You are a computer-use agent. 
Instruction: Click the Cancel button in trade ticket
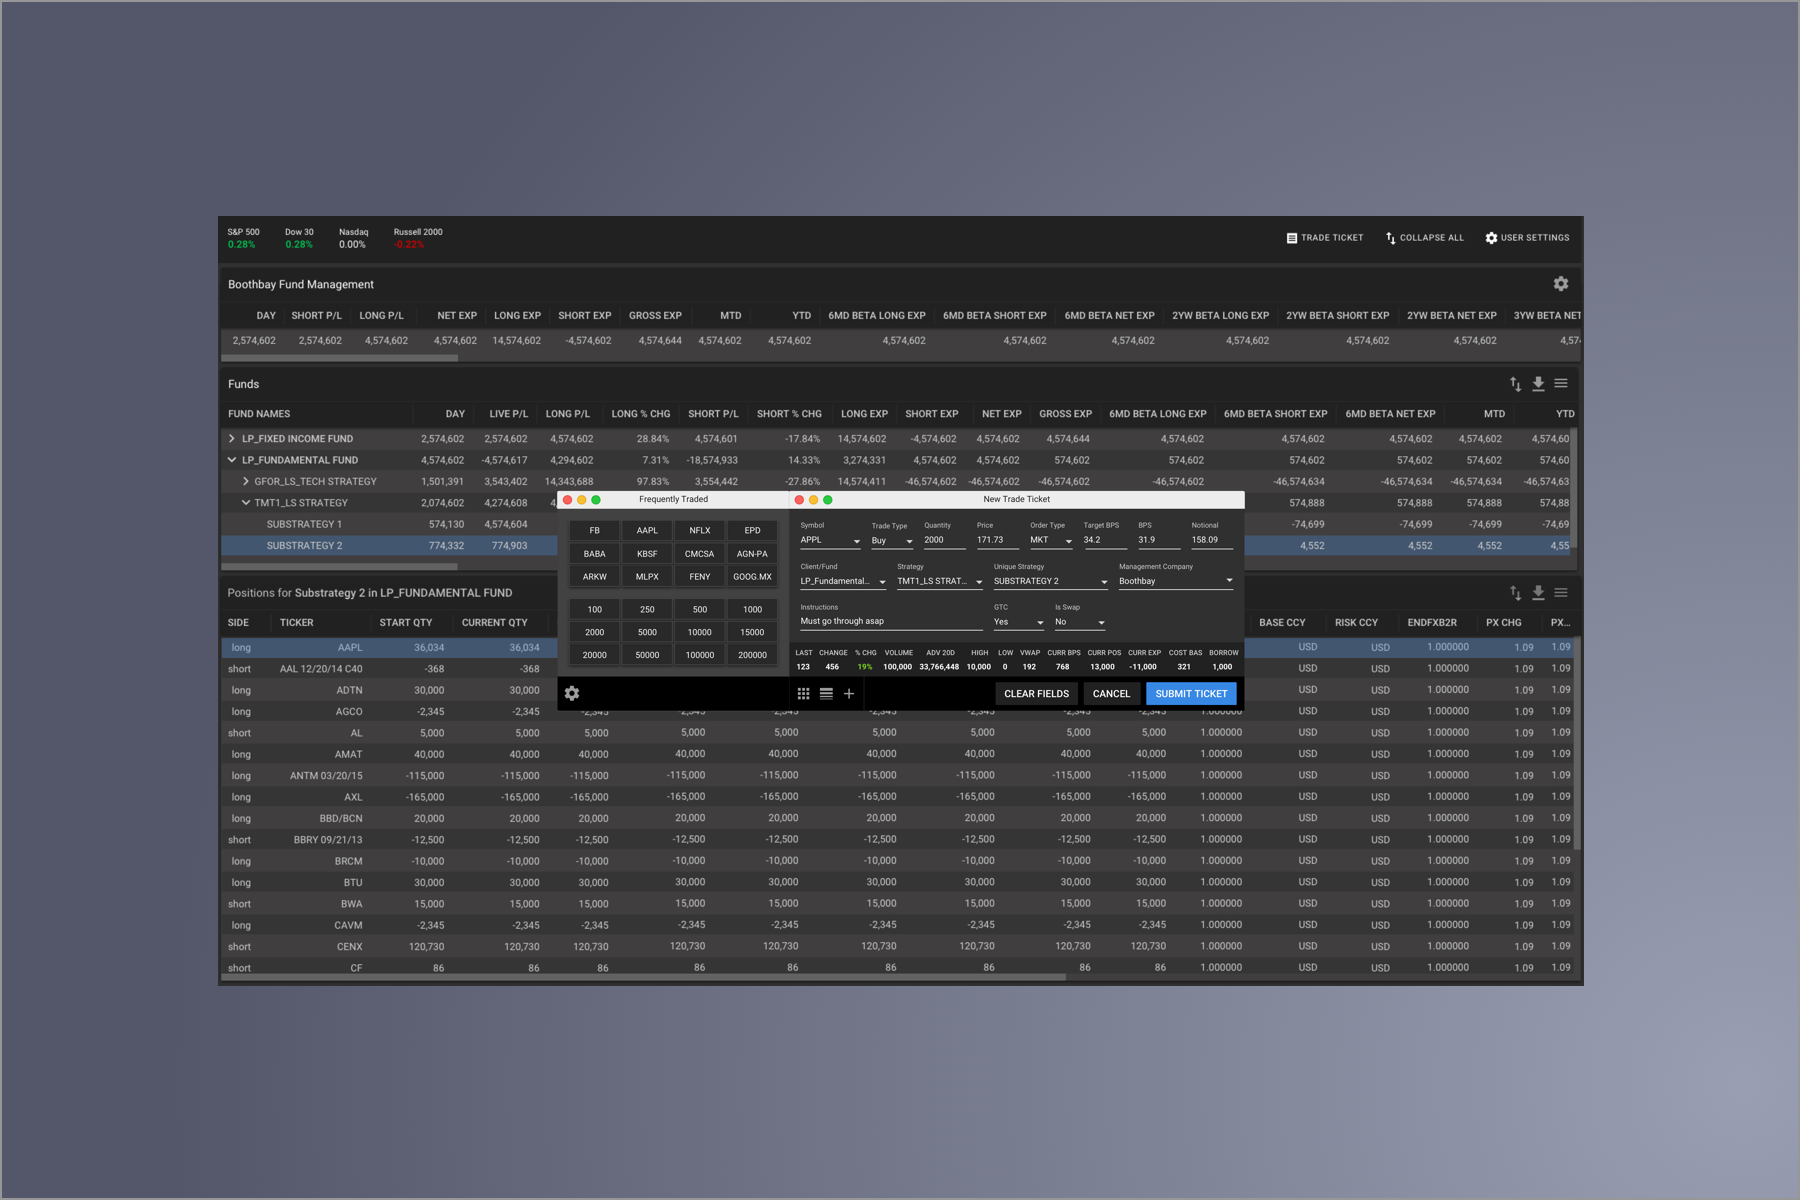(x=1111, y=693)
